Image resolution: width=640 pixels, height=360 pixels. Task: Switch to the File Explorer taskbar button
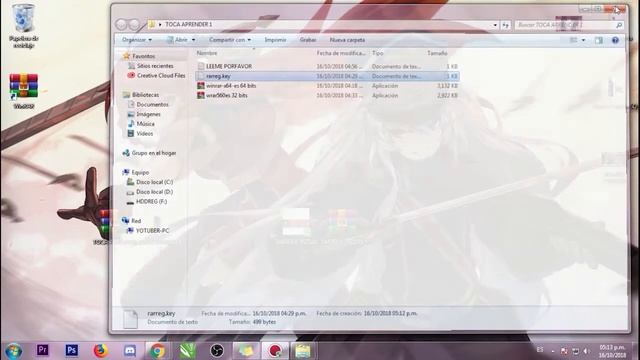[303, 351]
